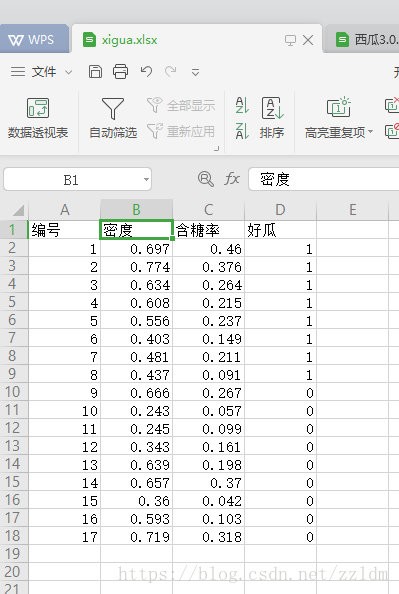This screenshot has width=399, height=594.
Task: Select cell with value 0.774
Action: click(x=136, y=267)
